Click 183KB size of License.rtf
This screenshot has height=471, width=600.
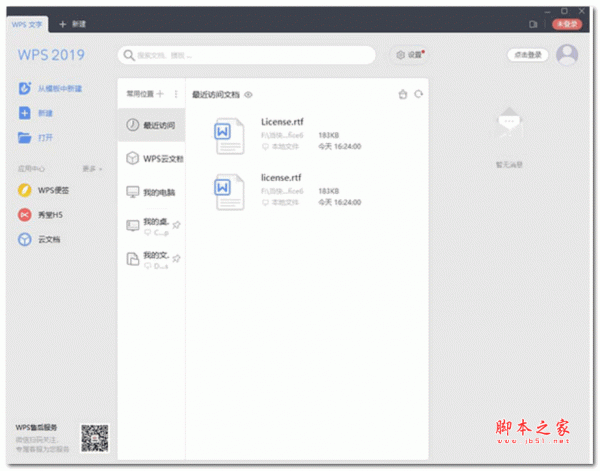[x=329, y=135]
